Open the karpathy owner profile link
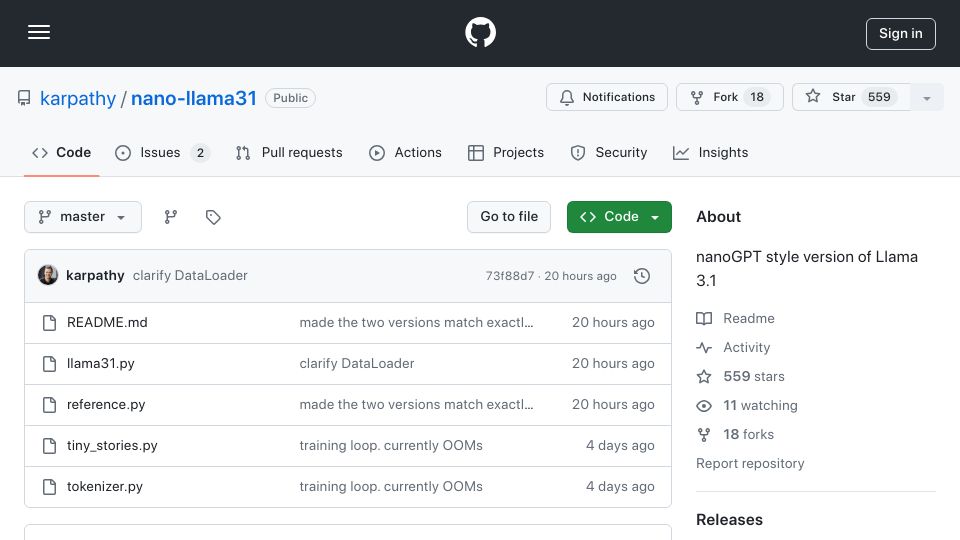Screen dimensions: 960x540 78,98
